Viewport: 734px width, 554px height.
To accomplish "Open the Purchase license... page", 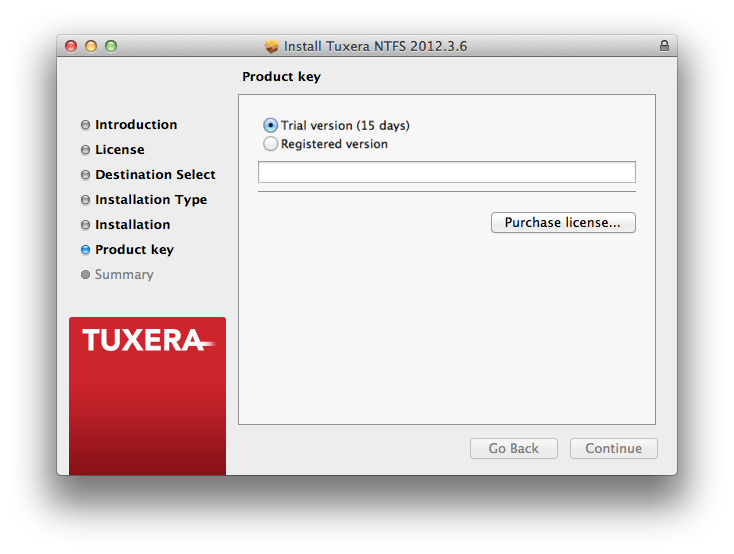I will [563, 223].
